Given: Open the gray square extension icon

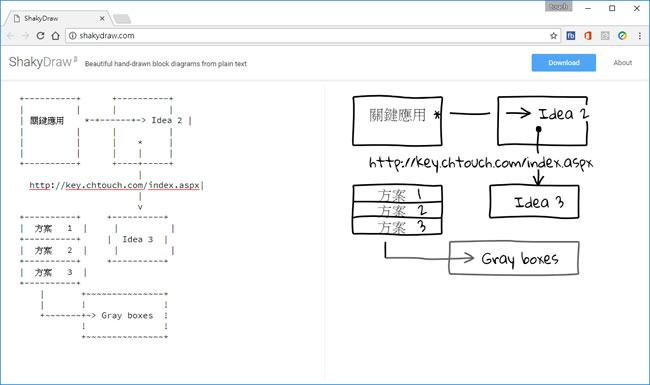Looking at the screenshot, I should click(x=605, y=36).
